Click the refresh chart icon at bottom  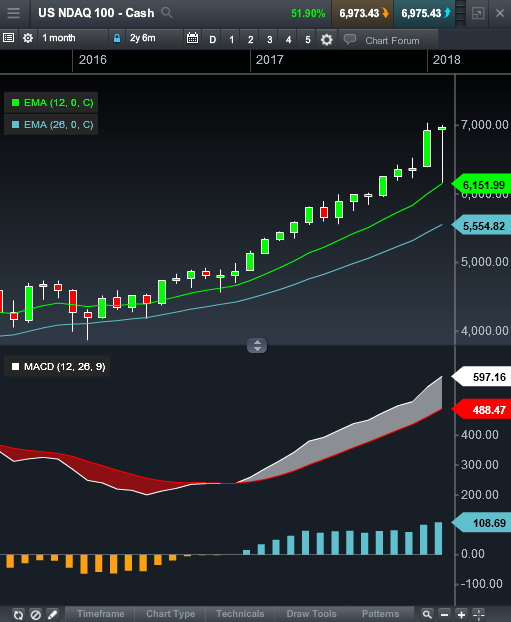[x=18, y=614]
